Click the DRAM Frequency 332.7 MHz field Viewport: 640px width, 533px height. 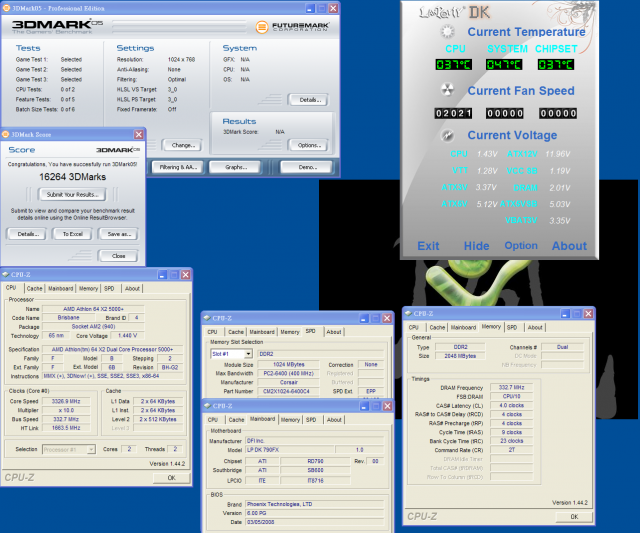[511, 387]
